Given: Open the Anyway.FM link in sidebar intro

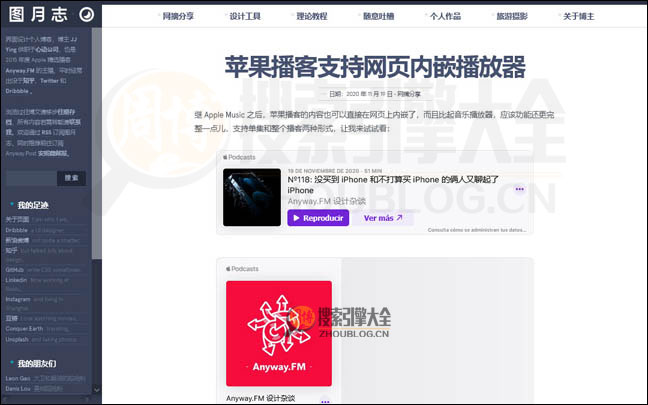Looking at the screenshot, I should (x=20, y=71).
